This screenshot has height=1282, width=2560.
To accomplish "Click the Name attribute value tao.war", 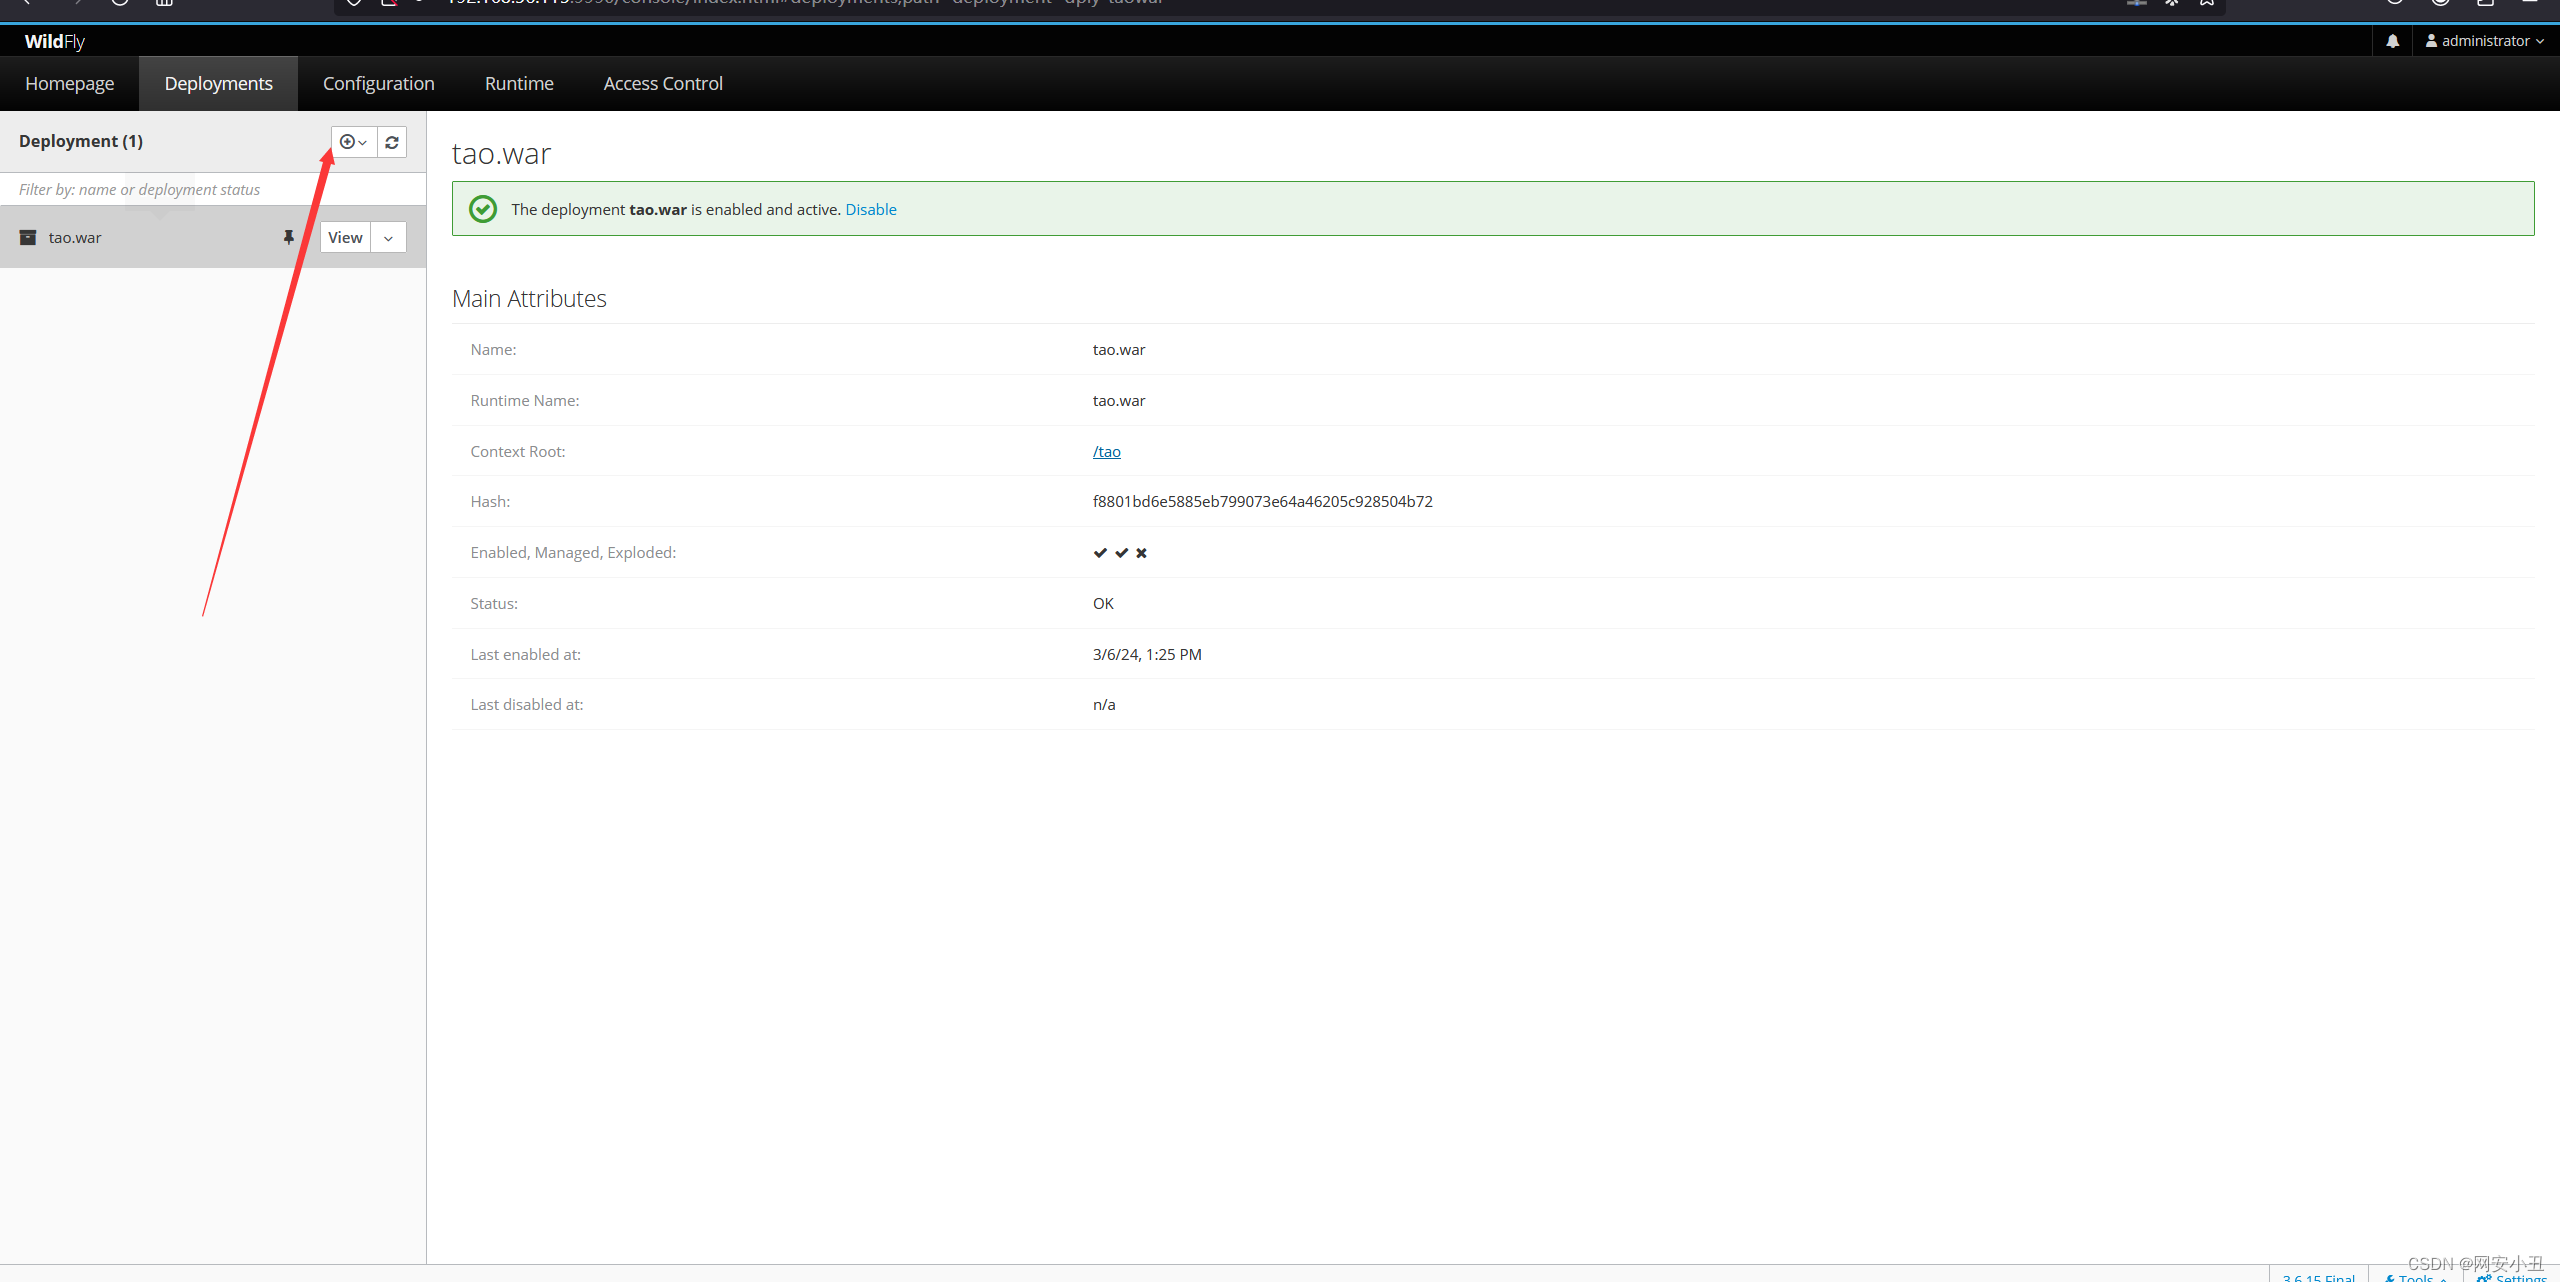I will tap(1119, 349).
